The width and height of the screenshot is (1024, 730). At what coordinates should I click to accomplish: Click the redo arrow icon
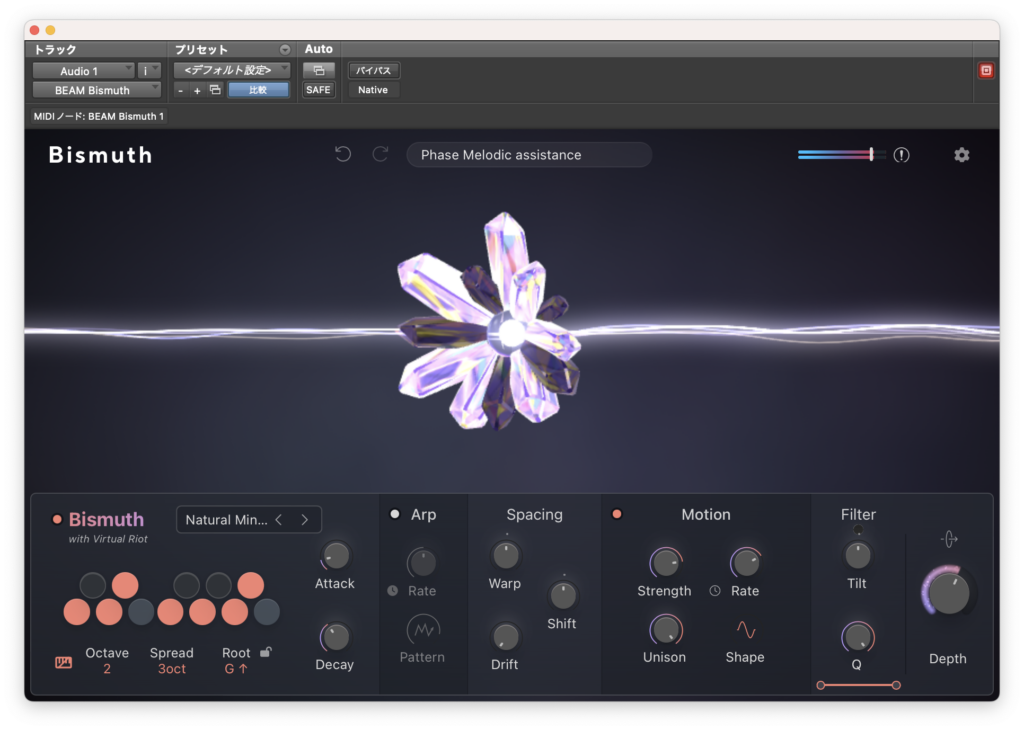(x=380, y=154)
